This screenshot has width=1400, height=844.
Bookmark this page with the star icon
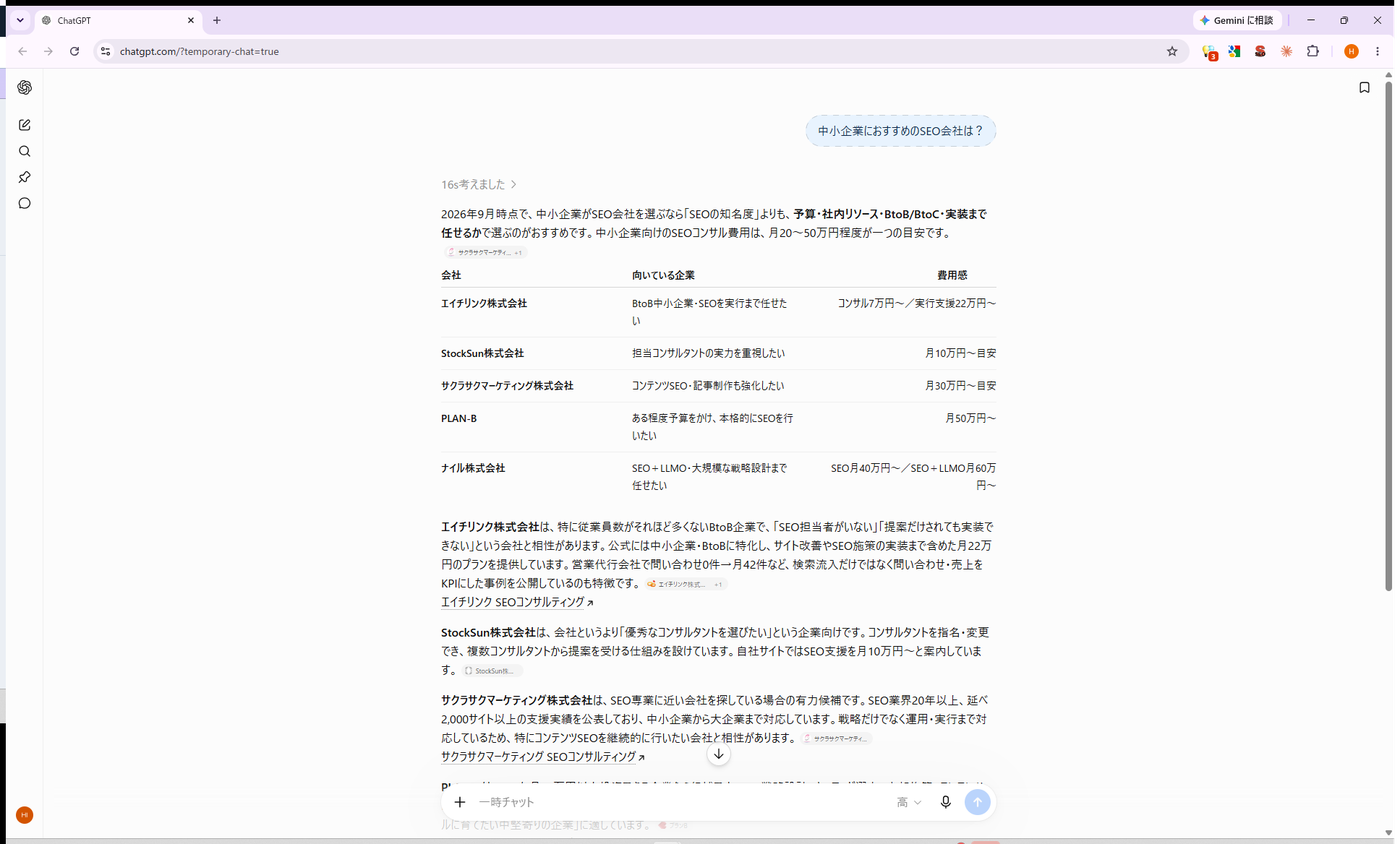[x=1172, y=51]
